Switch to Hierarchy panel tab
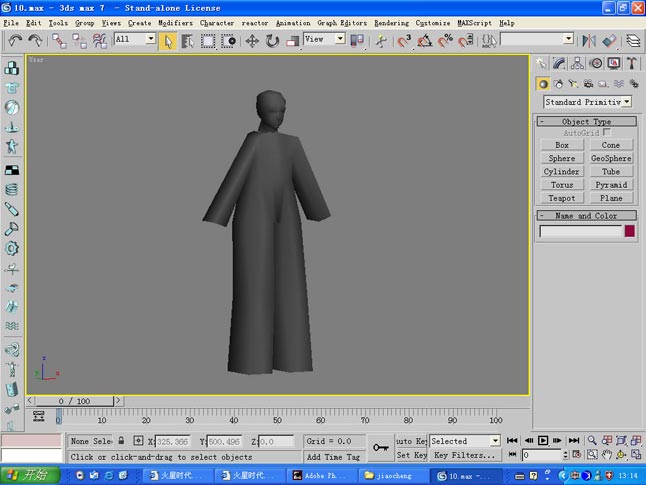Screen dimensions: 646x485 click(577, 63)
